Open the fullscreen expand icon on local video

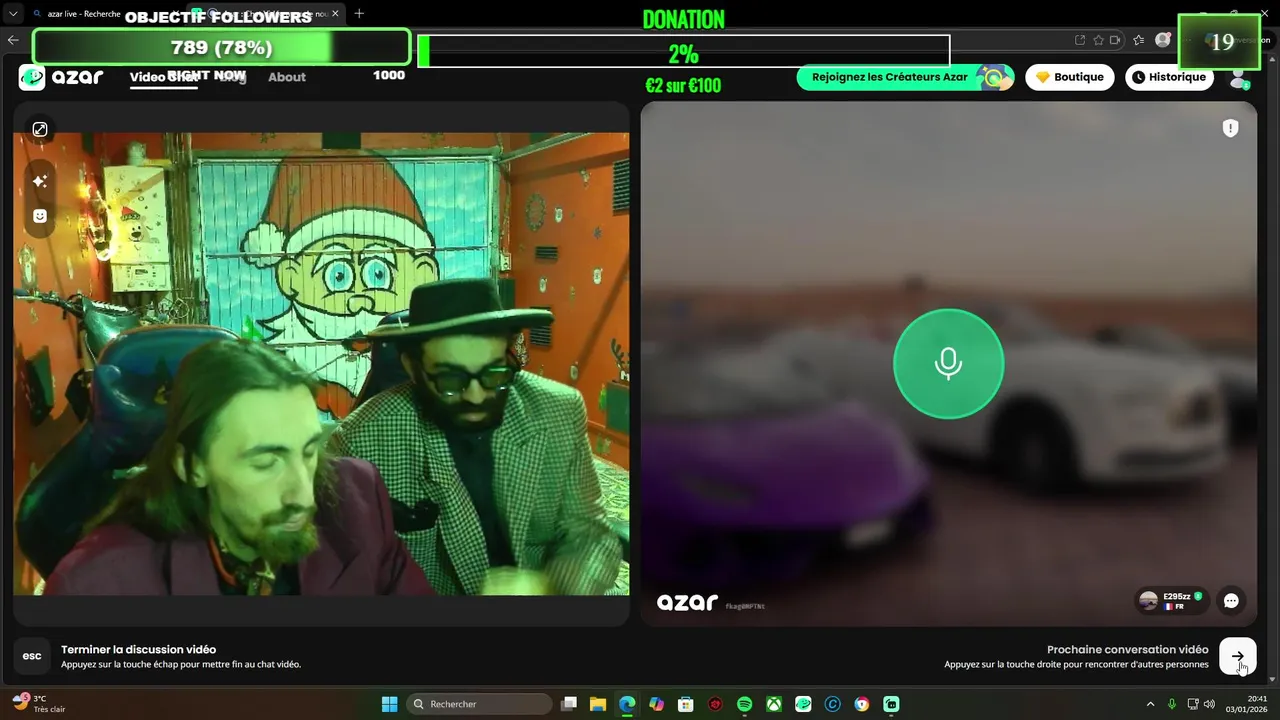(40, 129)
